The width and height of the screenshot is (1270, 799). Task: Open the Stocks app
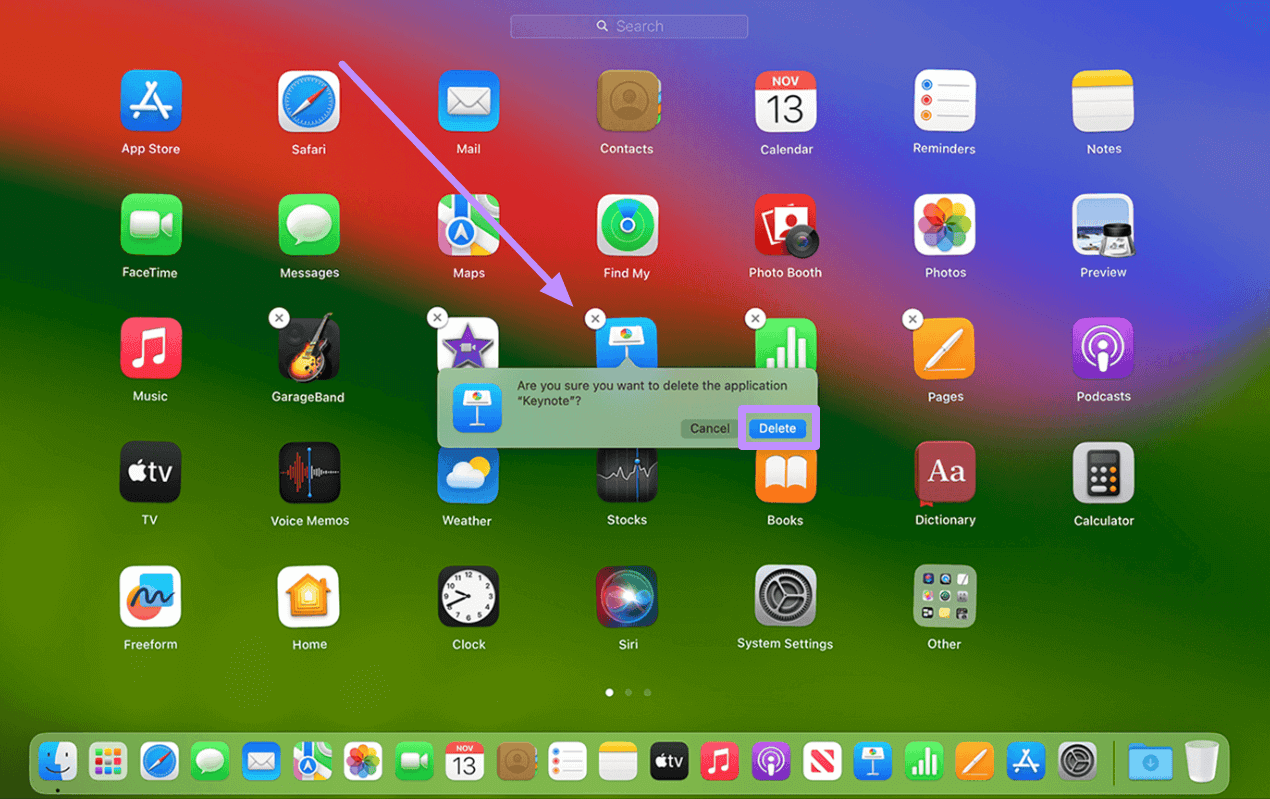pos(627,475)
